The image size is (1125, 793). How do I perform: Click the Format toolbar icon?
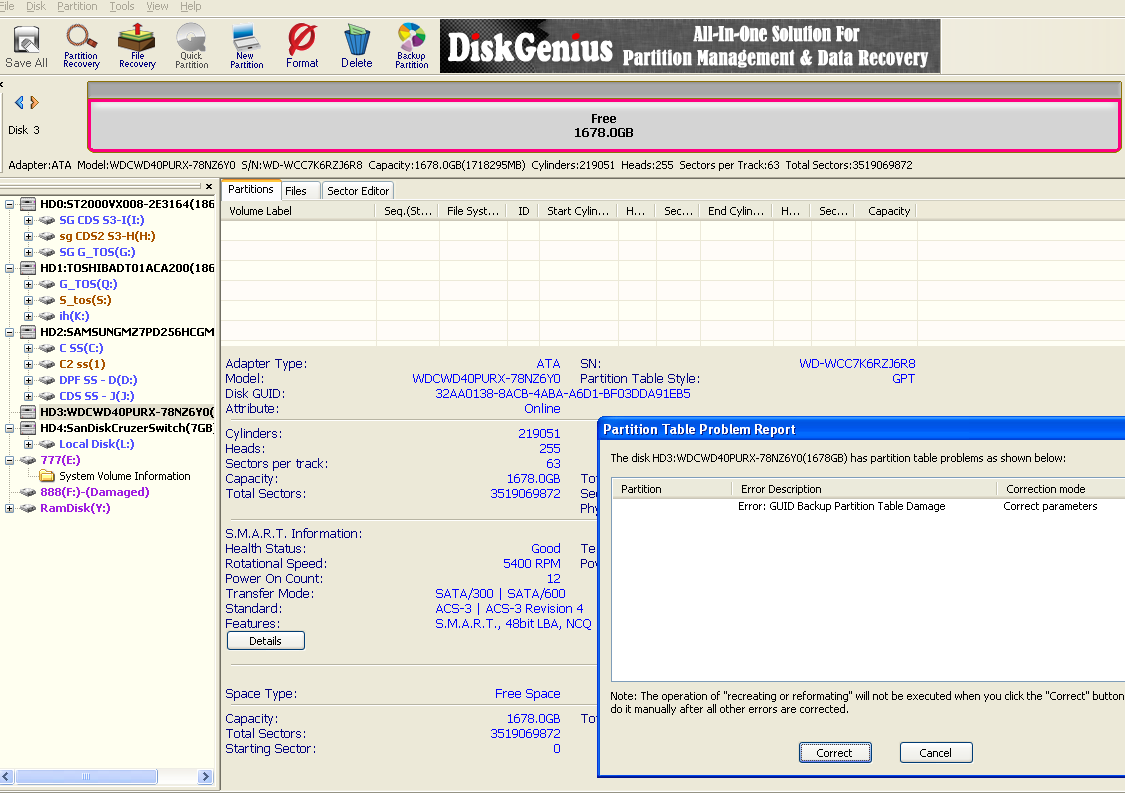pos(301,46)
